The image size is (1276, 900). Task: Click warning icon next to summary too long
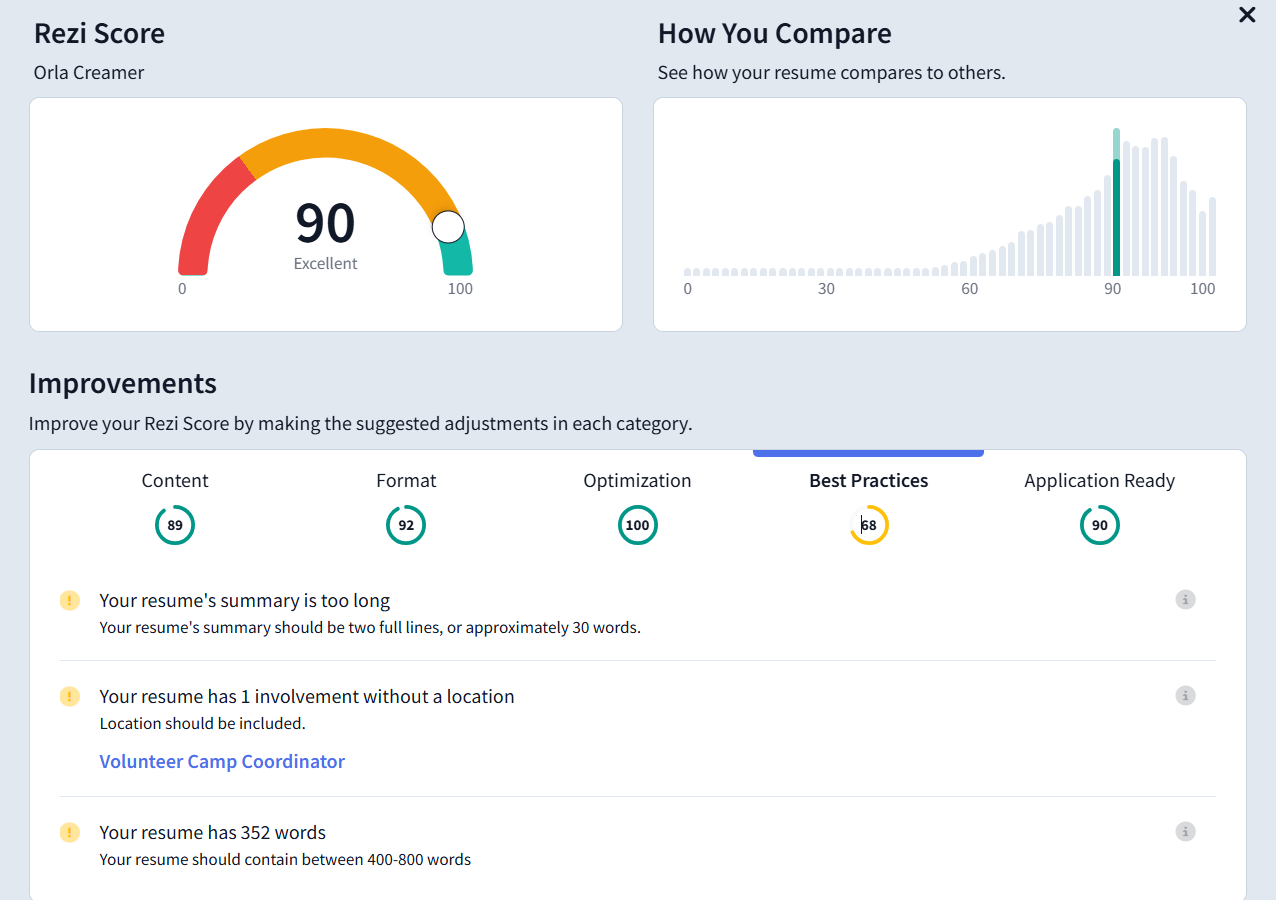click(69, 601)
